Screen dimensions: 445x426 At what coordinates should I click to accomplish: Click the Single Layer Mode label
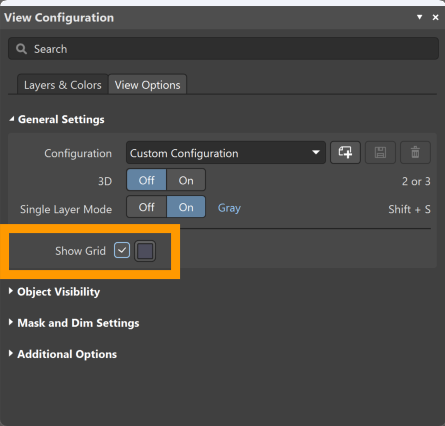[66, 209]
